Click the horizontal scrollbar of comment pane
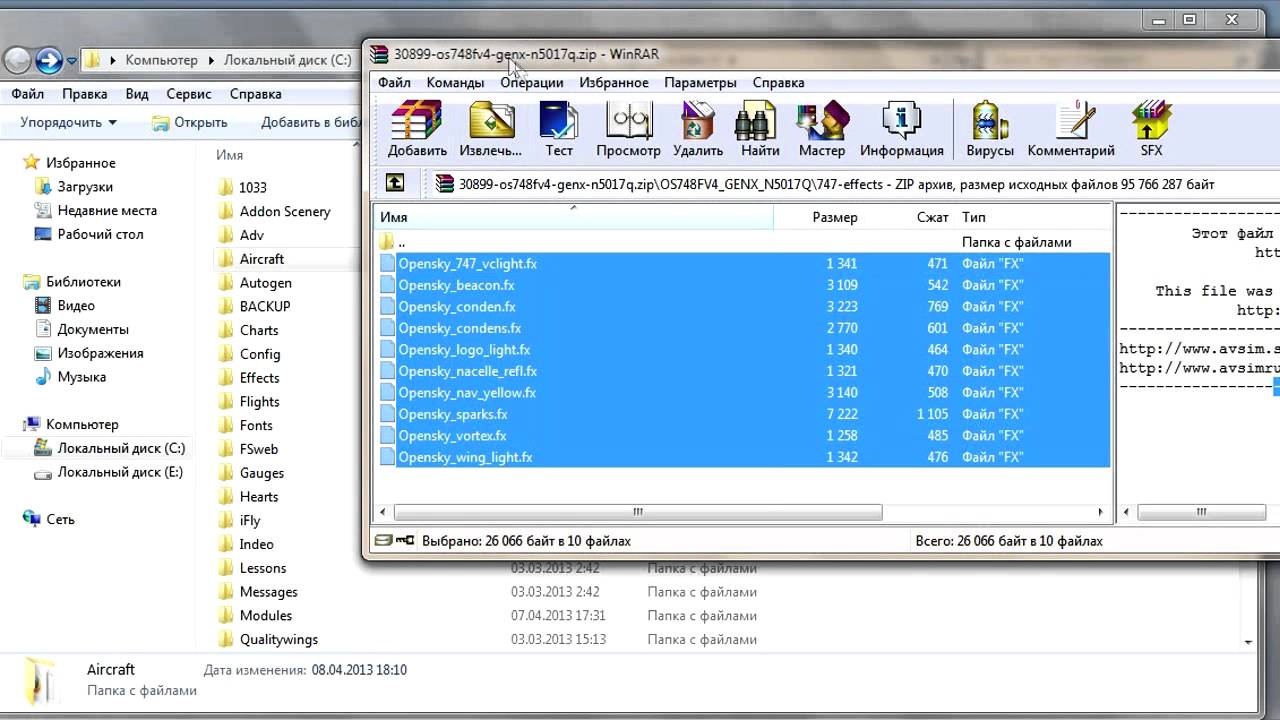 [x=1199, y=512]
